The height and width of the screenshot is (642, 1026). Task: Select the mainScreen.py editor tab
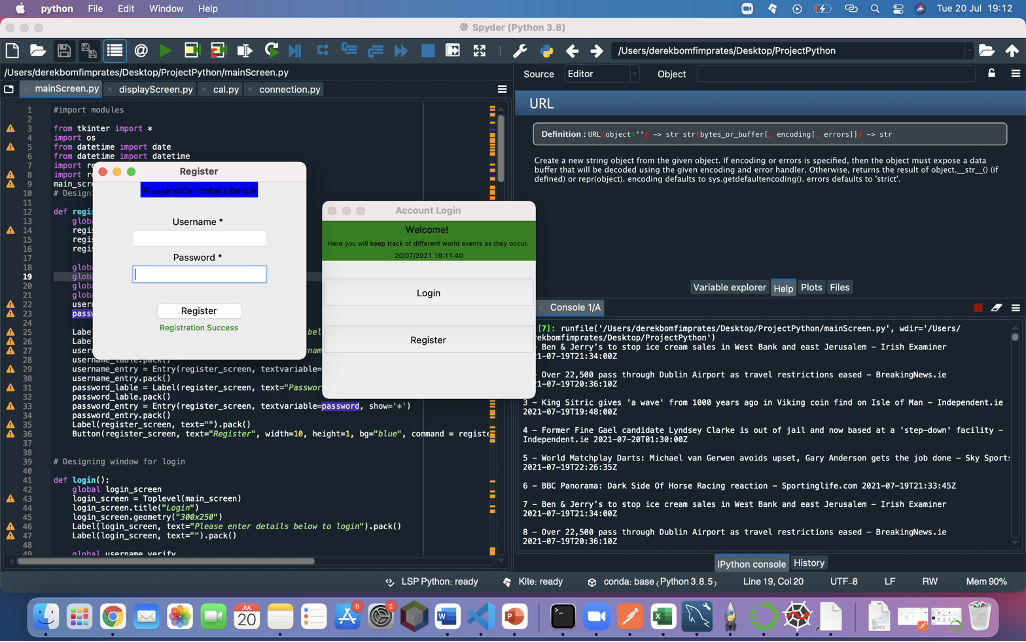click(x=66, y=89)
